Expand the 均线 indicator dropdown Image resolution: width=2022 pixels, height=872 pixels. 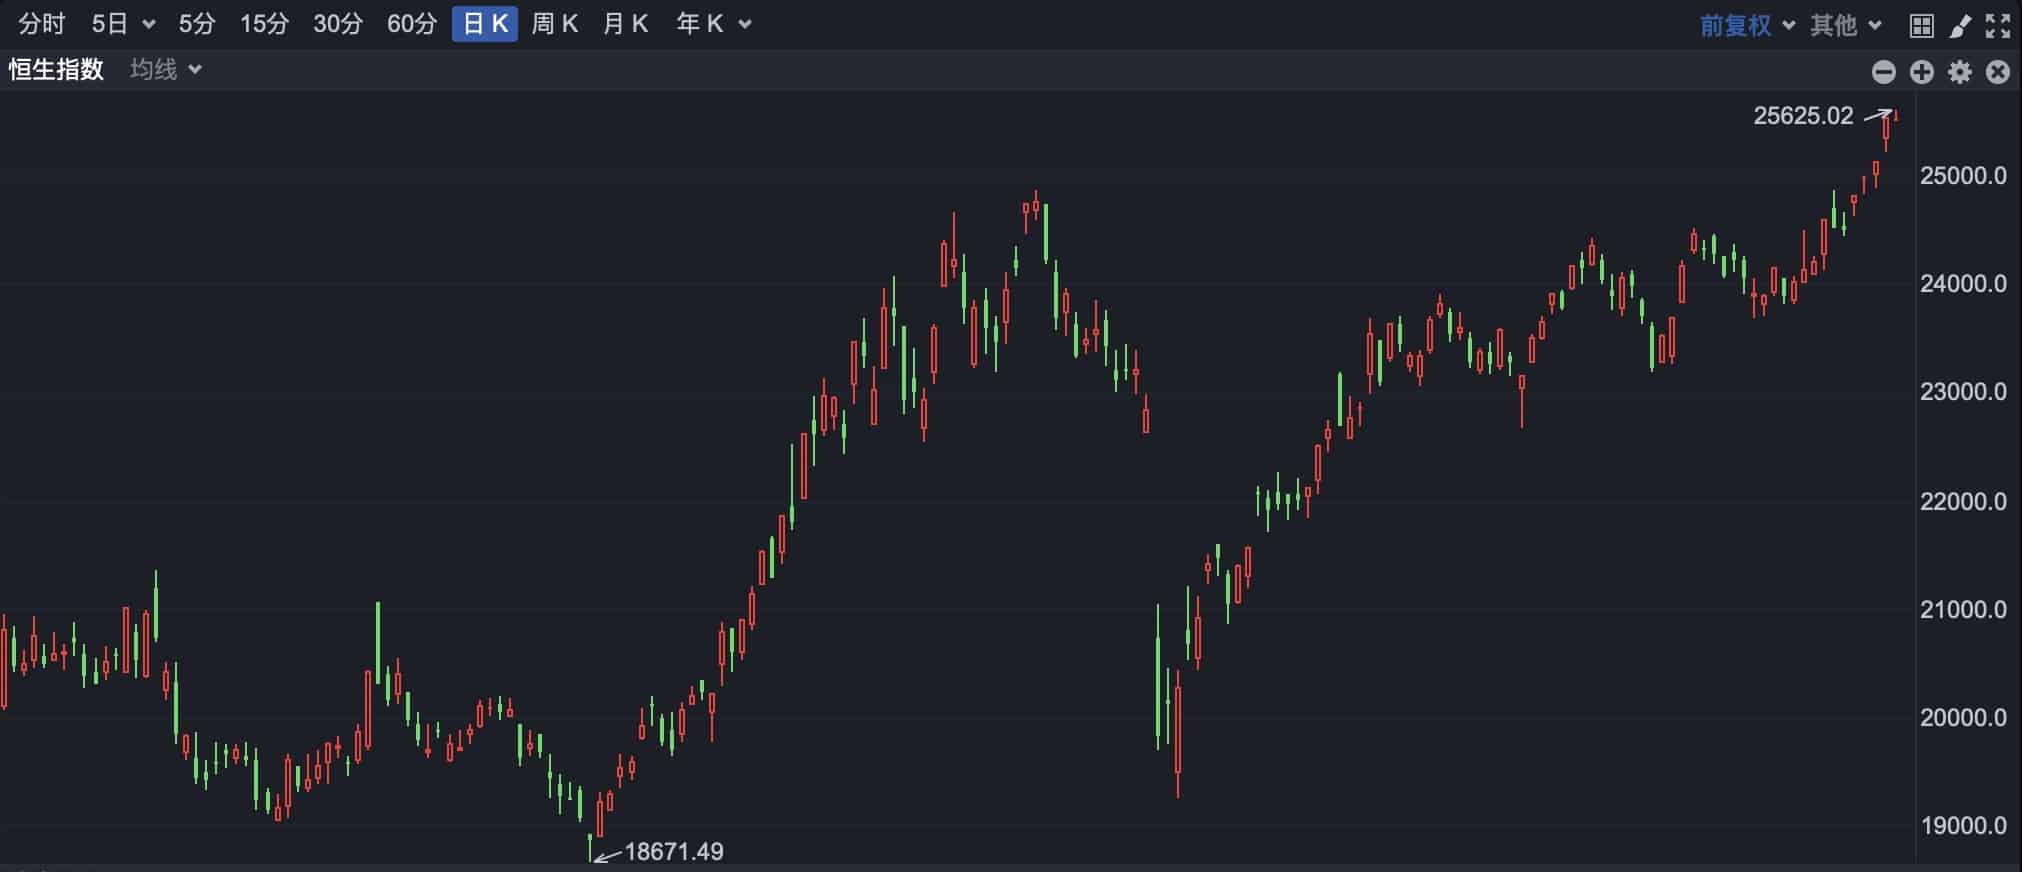(166, 69)
